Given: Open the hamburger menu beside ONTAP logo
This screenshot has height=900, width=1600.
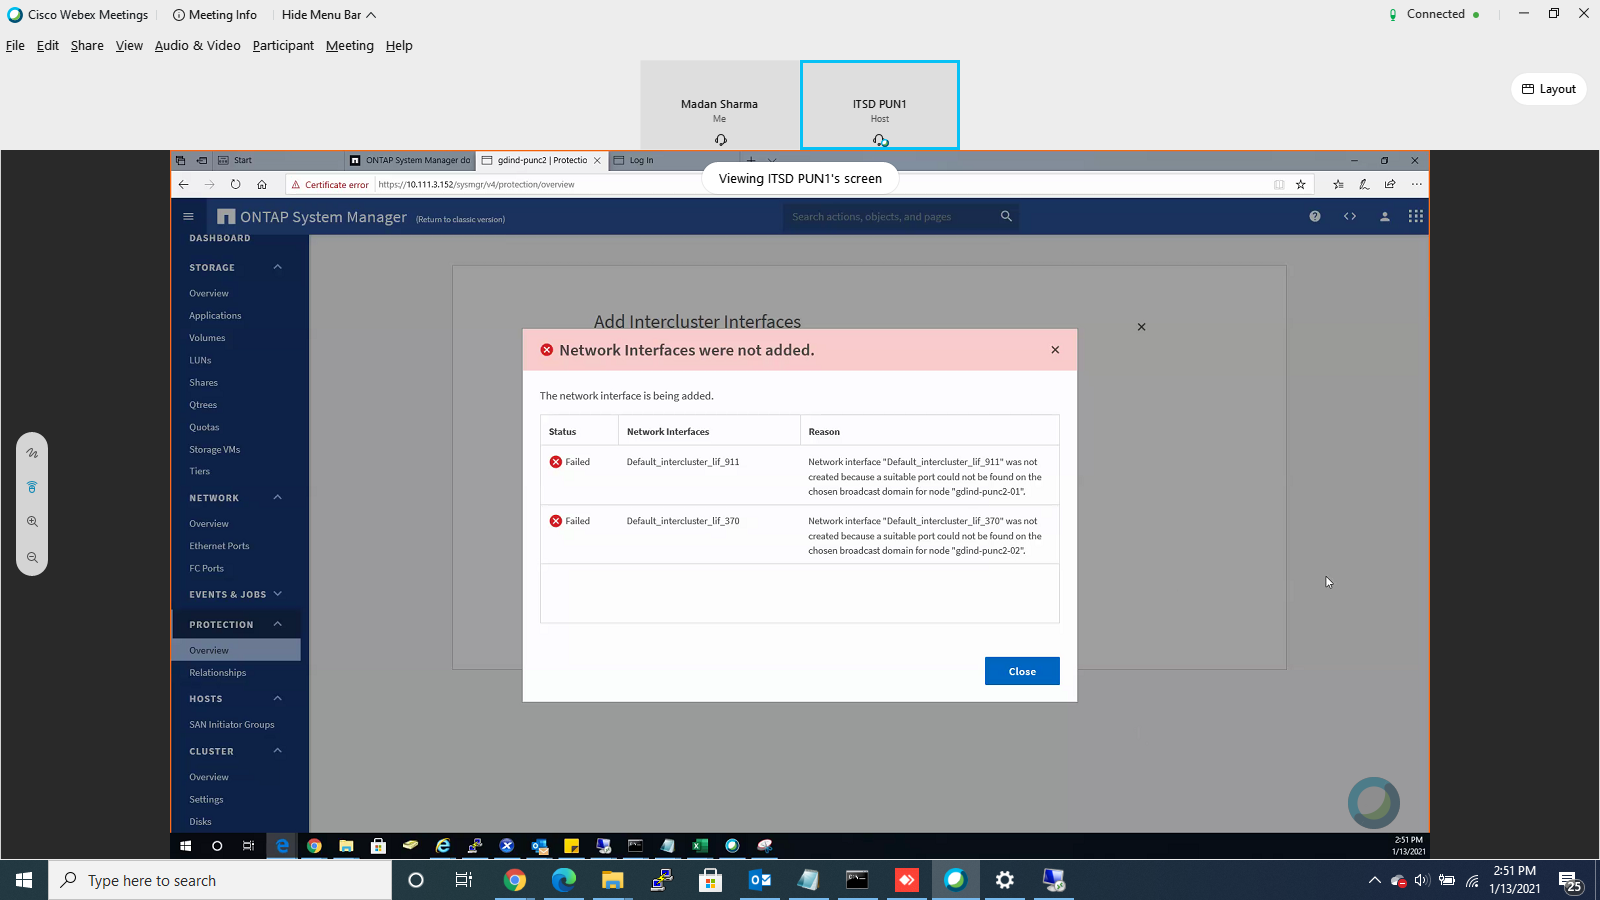Looking at the screenshot, I should point(188,216).
